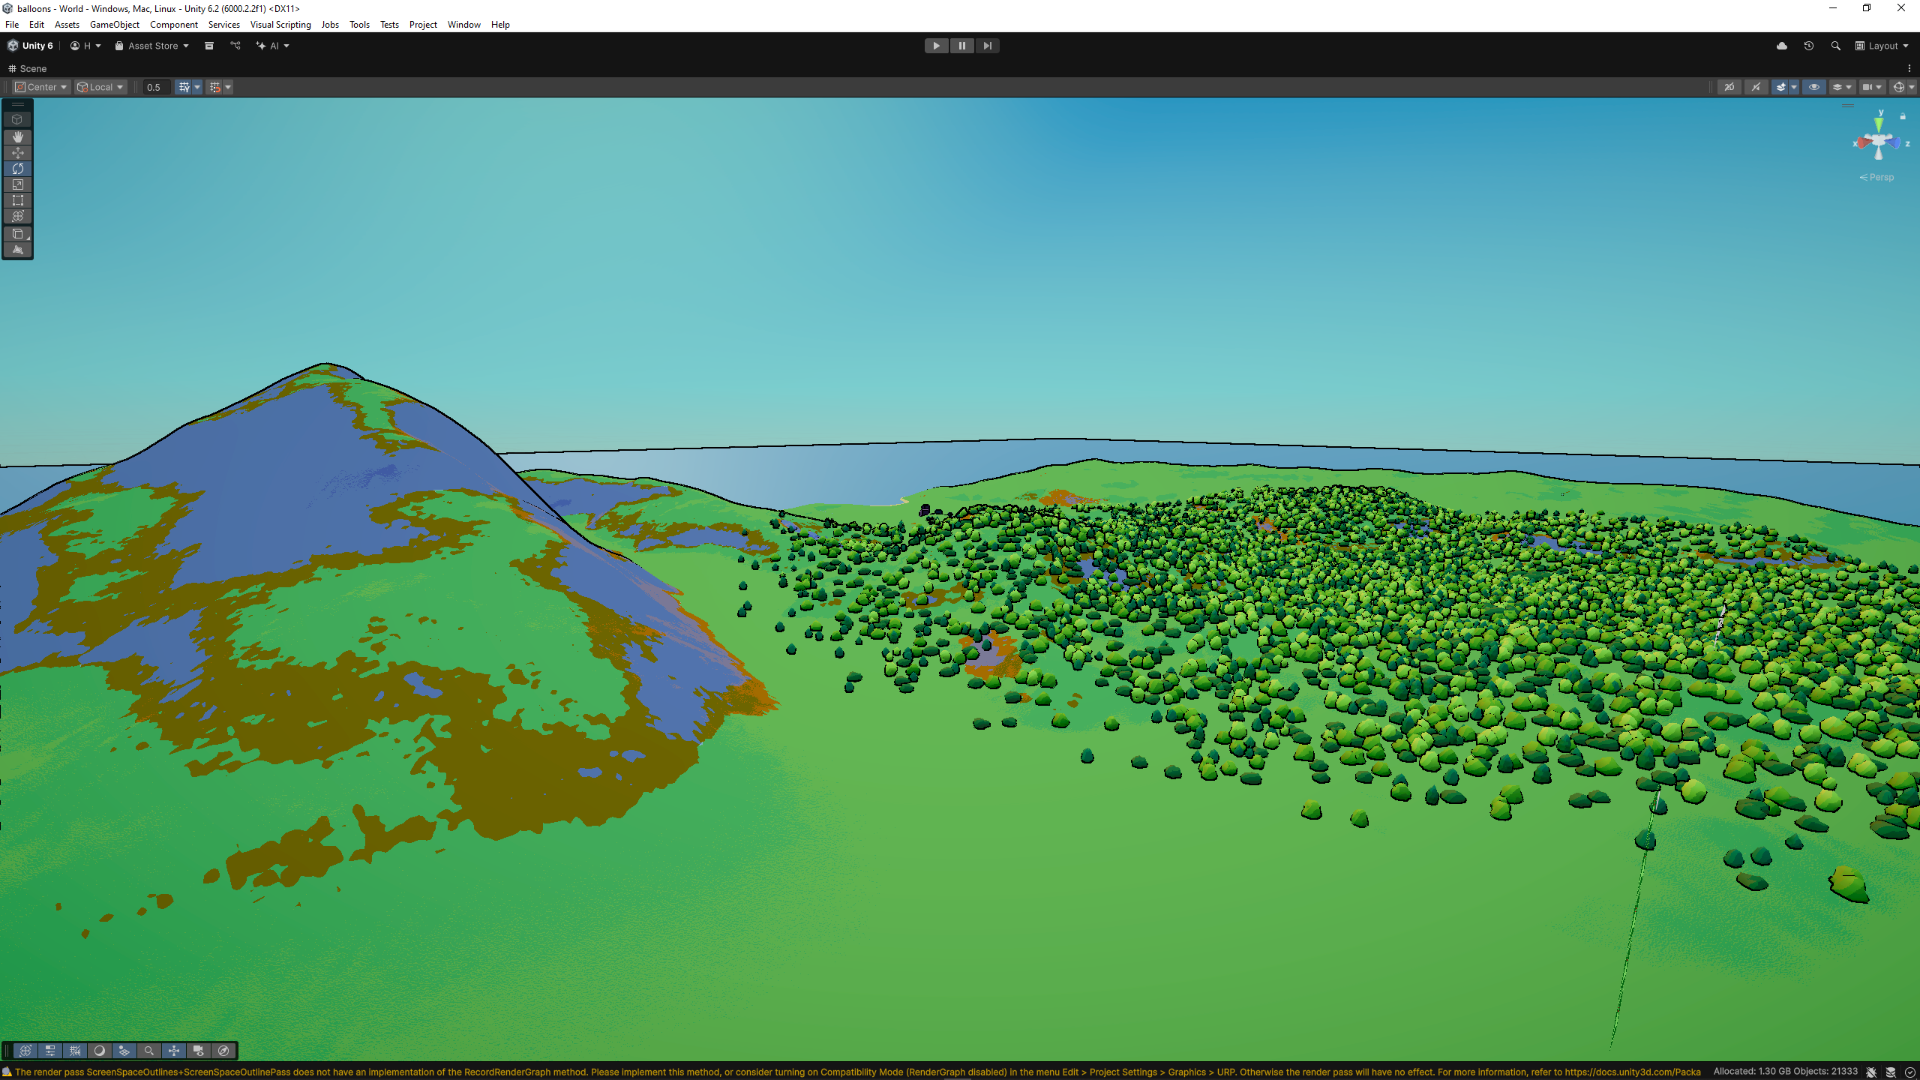Open the custom editor tools button

click(17, 234)
